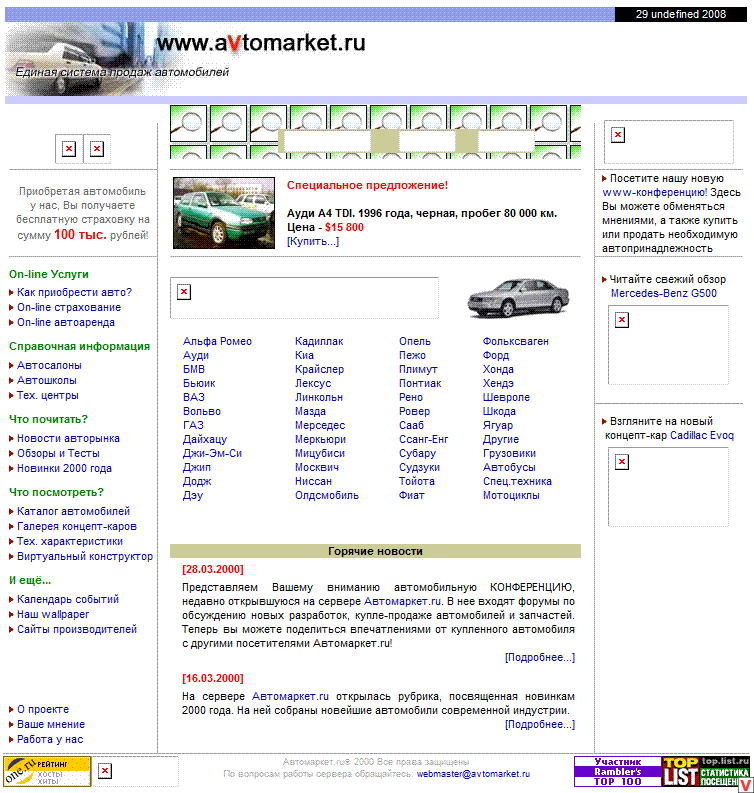
Task: Open the Джи-Эм-Си brand link
Action: point(212,454)
